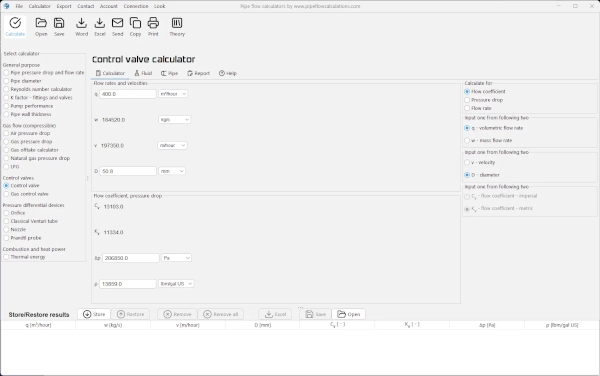The image size is (600, 376).
Task: Switch to the Report tab
Action: [x=199, y=73]
